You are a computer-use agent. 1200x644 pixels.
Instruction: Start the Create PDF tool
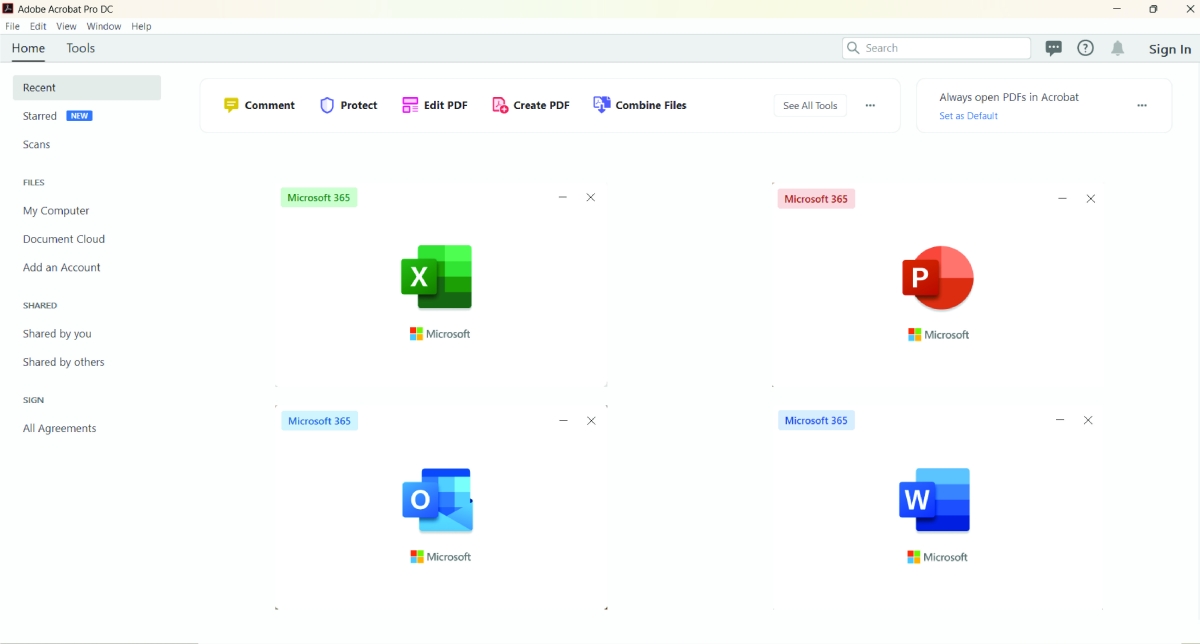[x=531, y=105]
